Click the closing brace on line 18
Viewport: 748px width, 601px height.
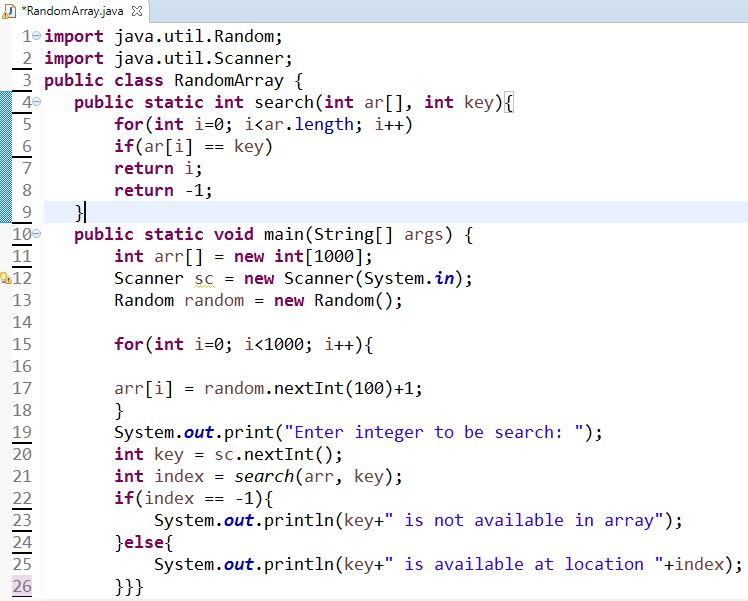point(119,410)
